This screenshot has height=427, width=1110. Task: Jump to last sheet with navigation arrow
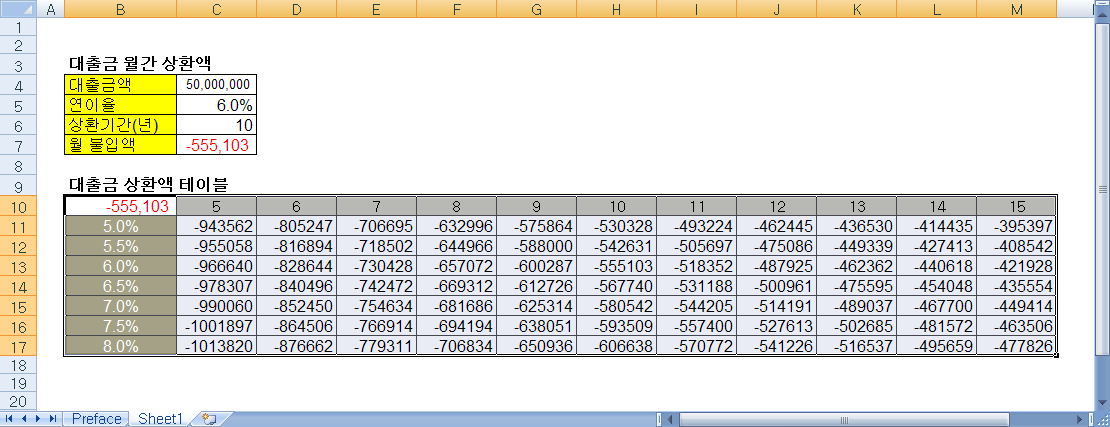[53, 419]
